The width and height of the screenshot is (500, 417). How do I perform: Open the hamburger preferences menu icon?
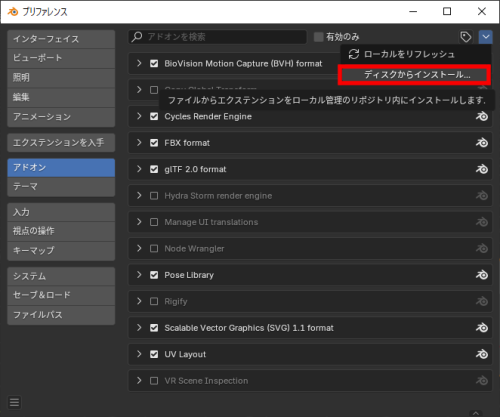pos(14,402)
